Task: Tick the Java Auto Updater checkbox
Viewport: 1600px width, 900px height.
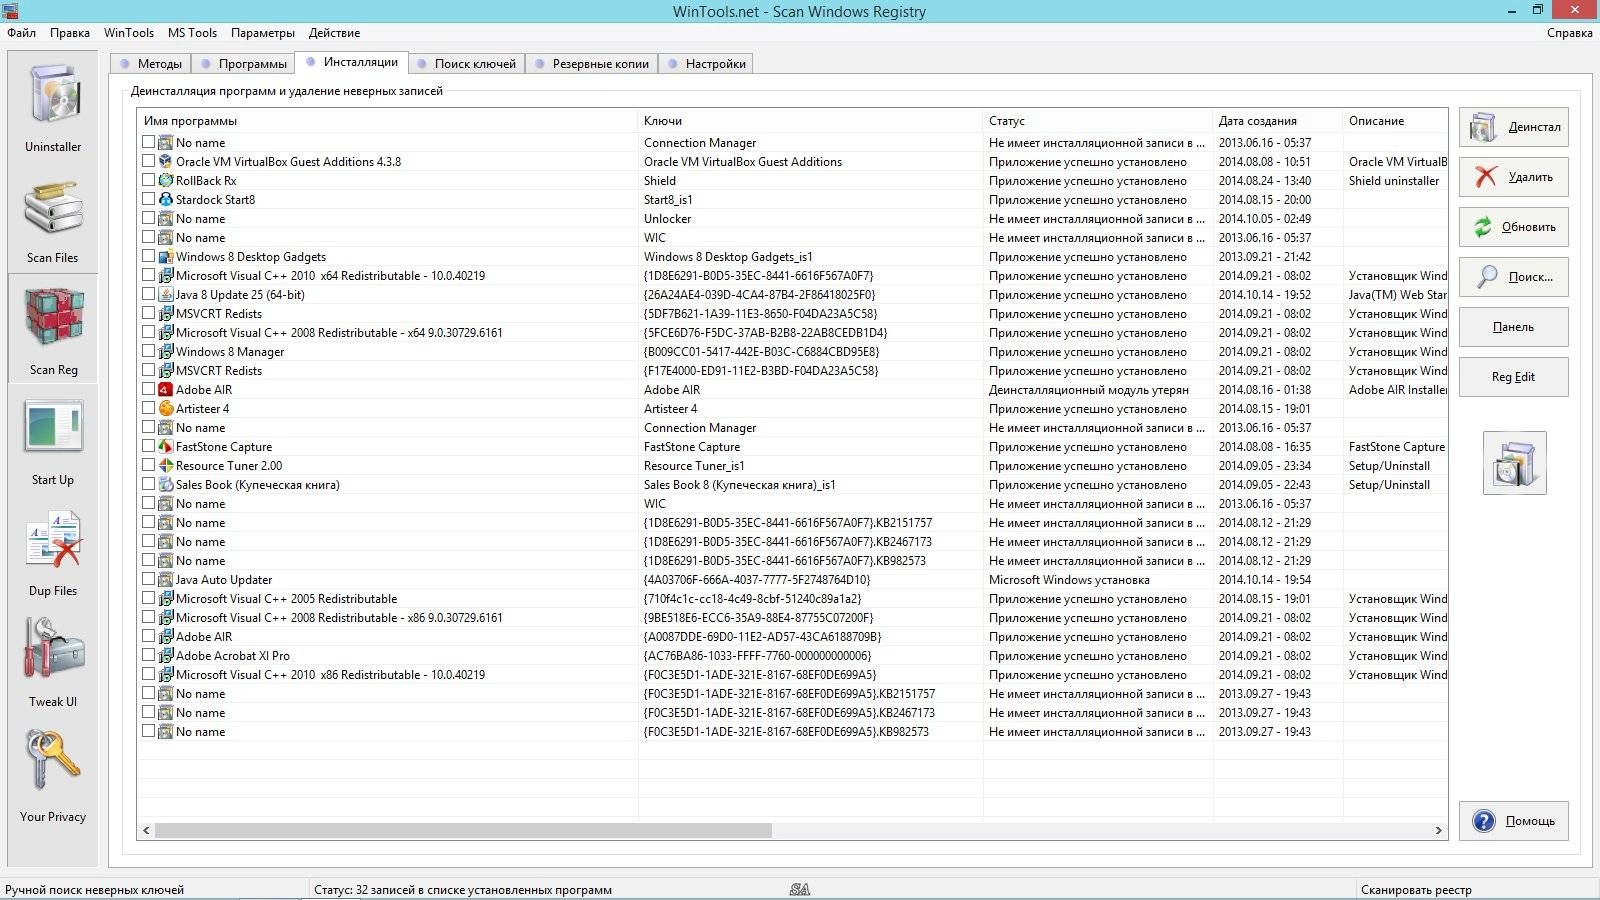Action: pos(148,579)
